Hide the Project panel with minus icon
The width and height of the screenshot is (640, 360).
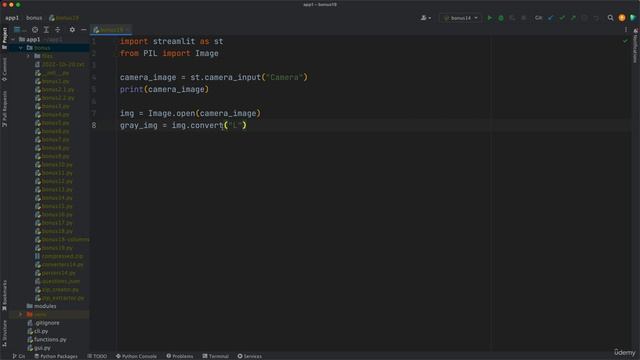click(84, 29)
